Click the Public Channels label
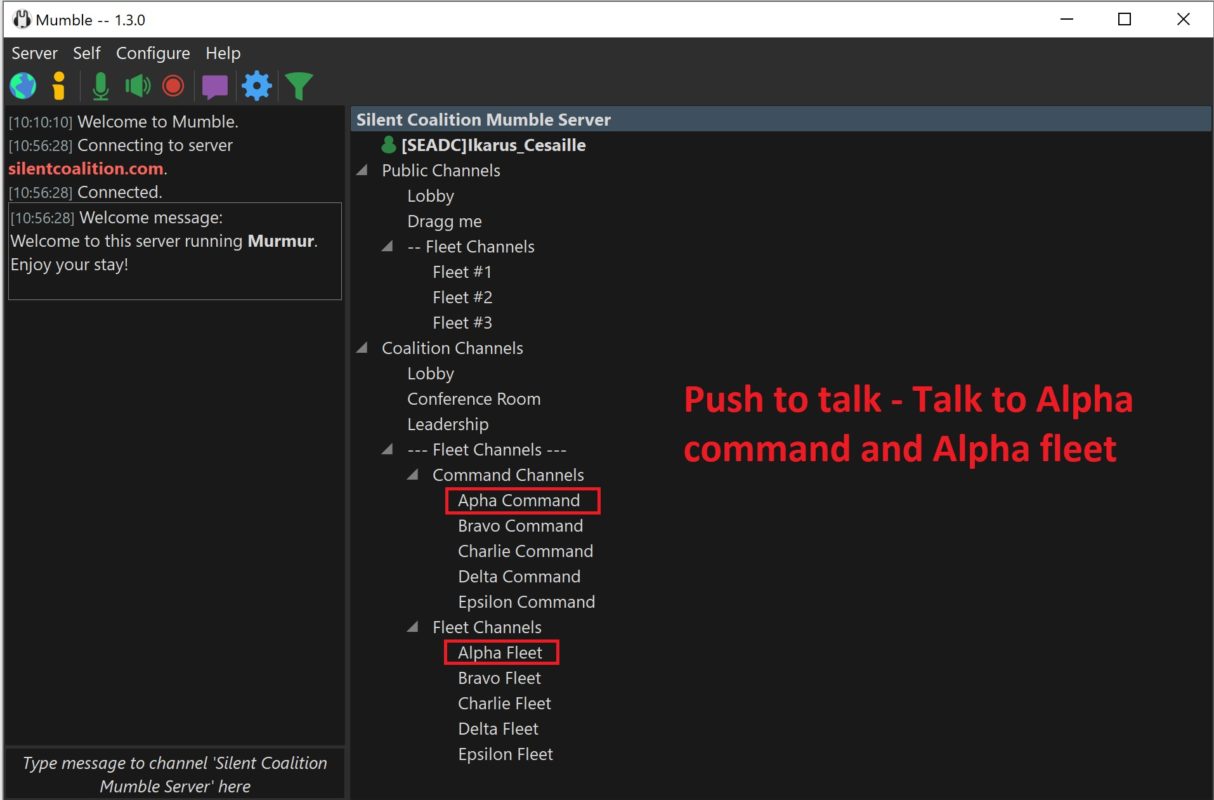Screen dimensions: 1214x800 click(x=441, y=171)
